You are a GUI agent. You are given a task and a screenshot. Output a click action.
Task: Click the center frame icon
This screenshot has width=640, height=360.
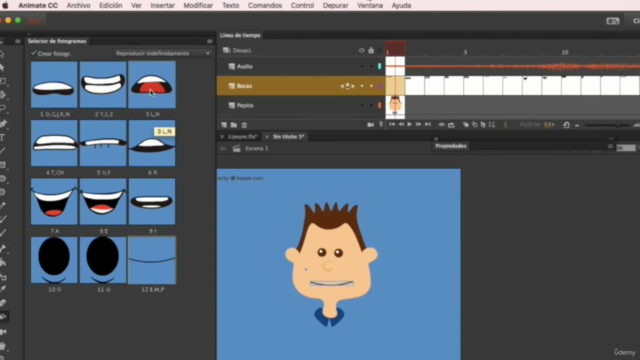point(441,125)
